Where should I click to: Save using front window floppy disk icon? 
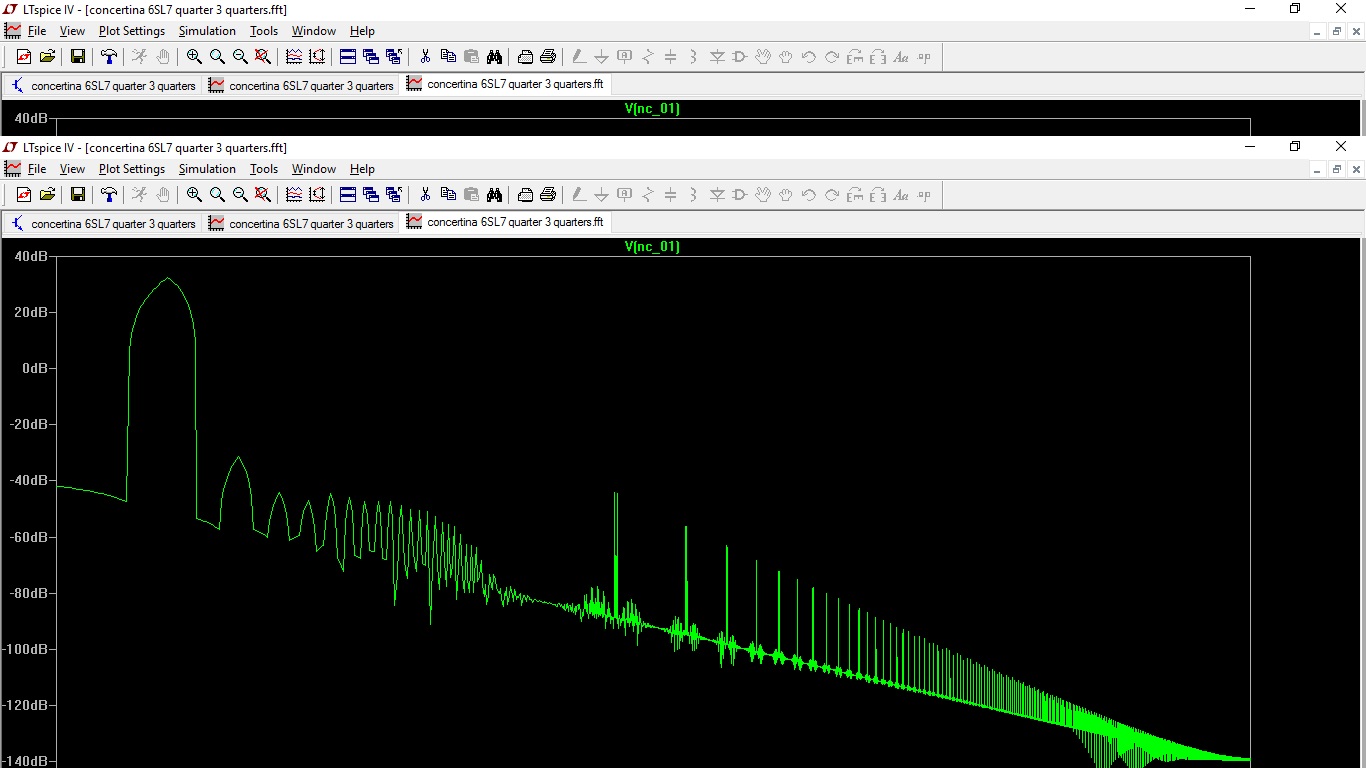pyautogui.click(x=77, y=195)
